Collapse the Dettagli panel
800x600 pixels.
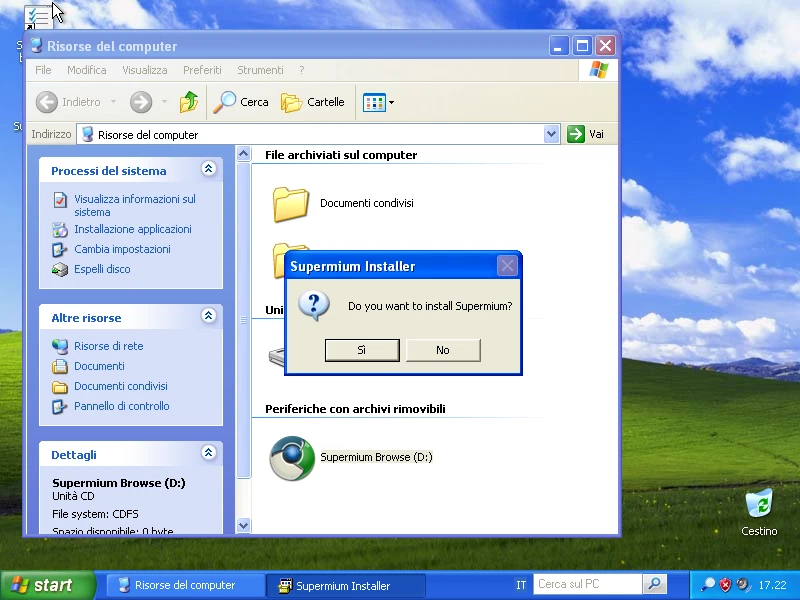pos(209,453)
